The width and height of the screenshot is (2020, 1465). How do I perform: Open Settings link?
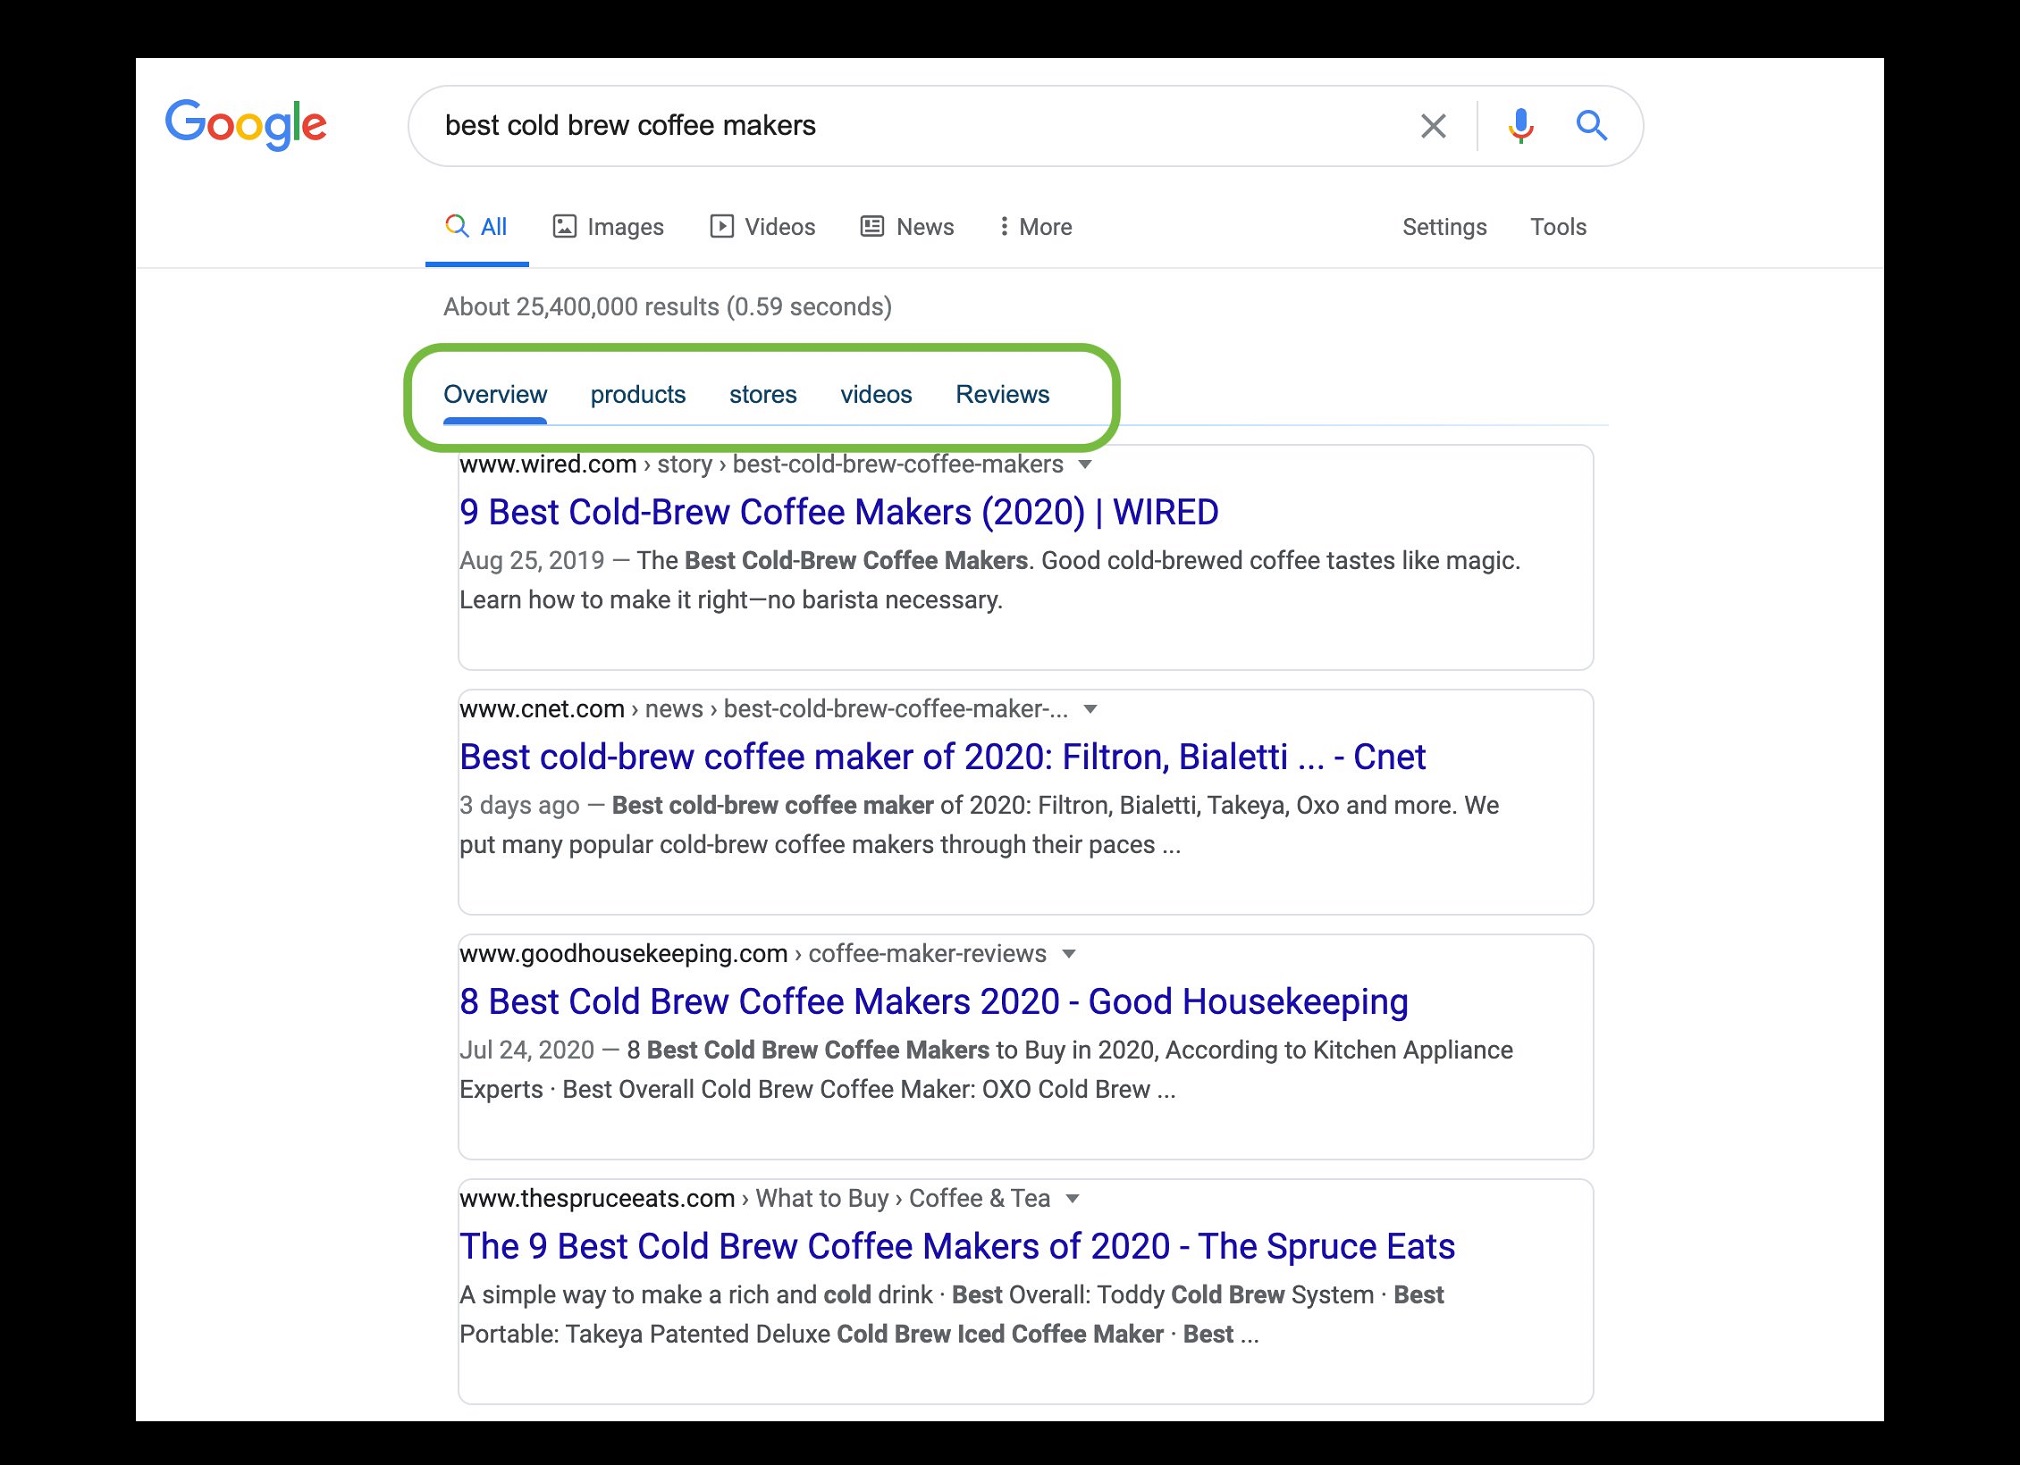(1444, 227)
